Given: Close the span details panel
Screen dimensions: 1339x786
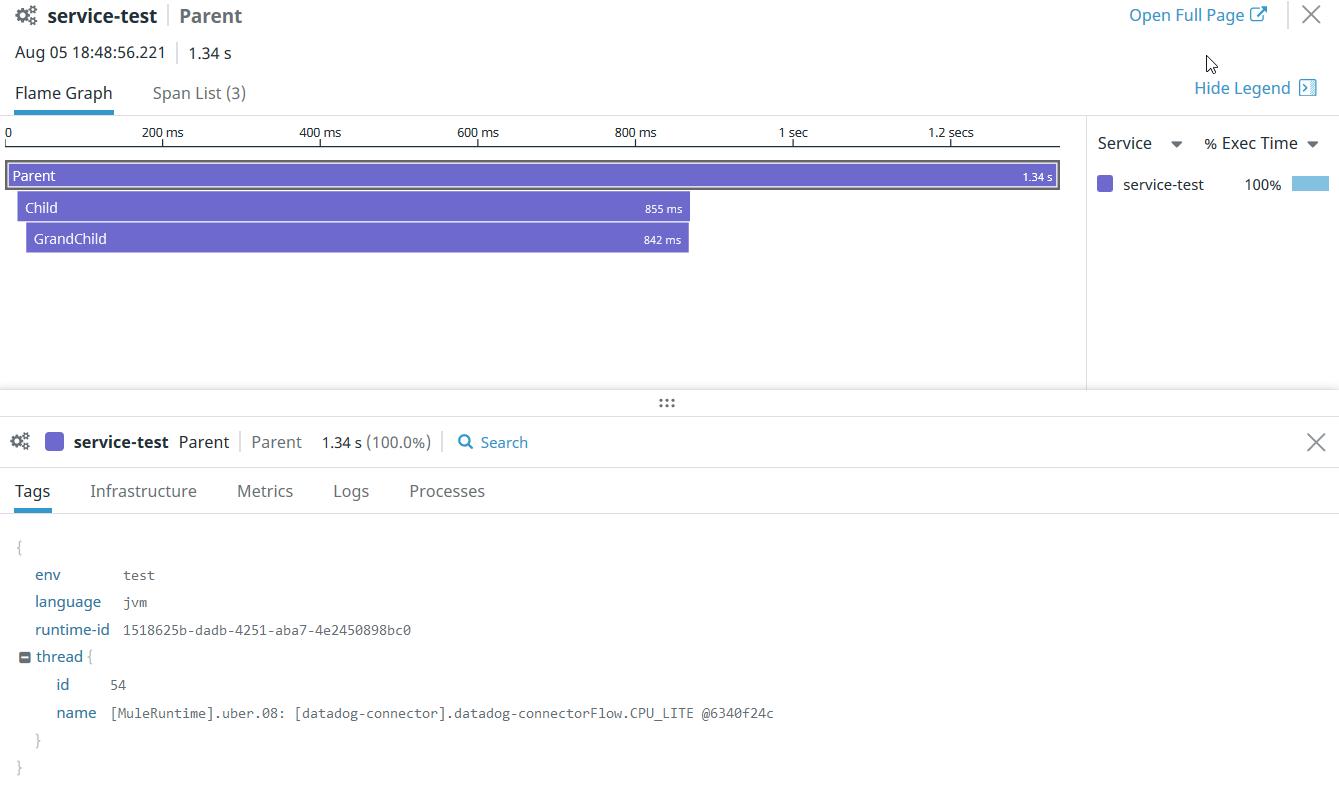Looking at the screenshot, I should click(1316, 442).
